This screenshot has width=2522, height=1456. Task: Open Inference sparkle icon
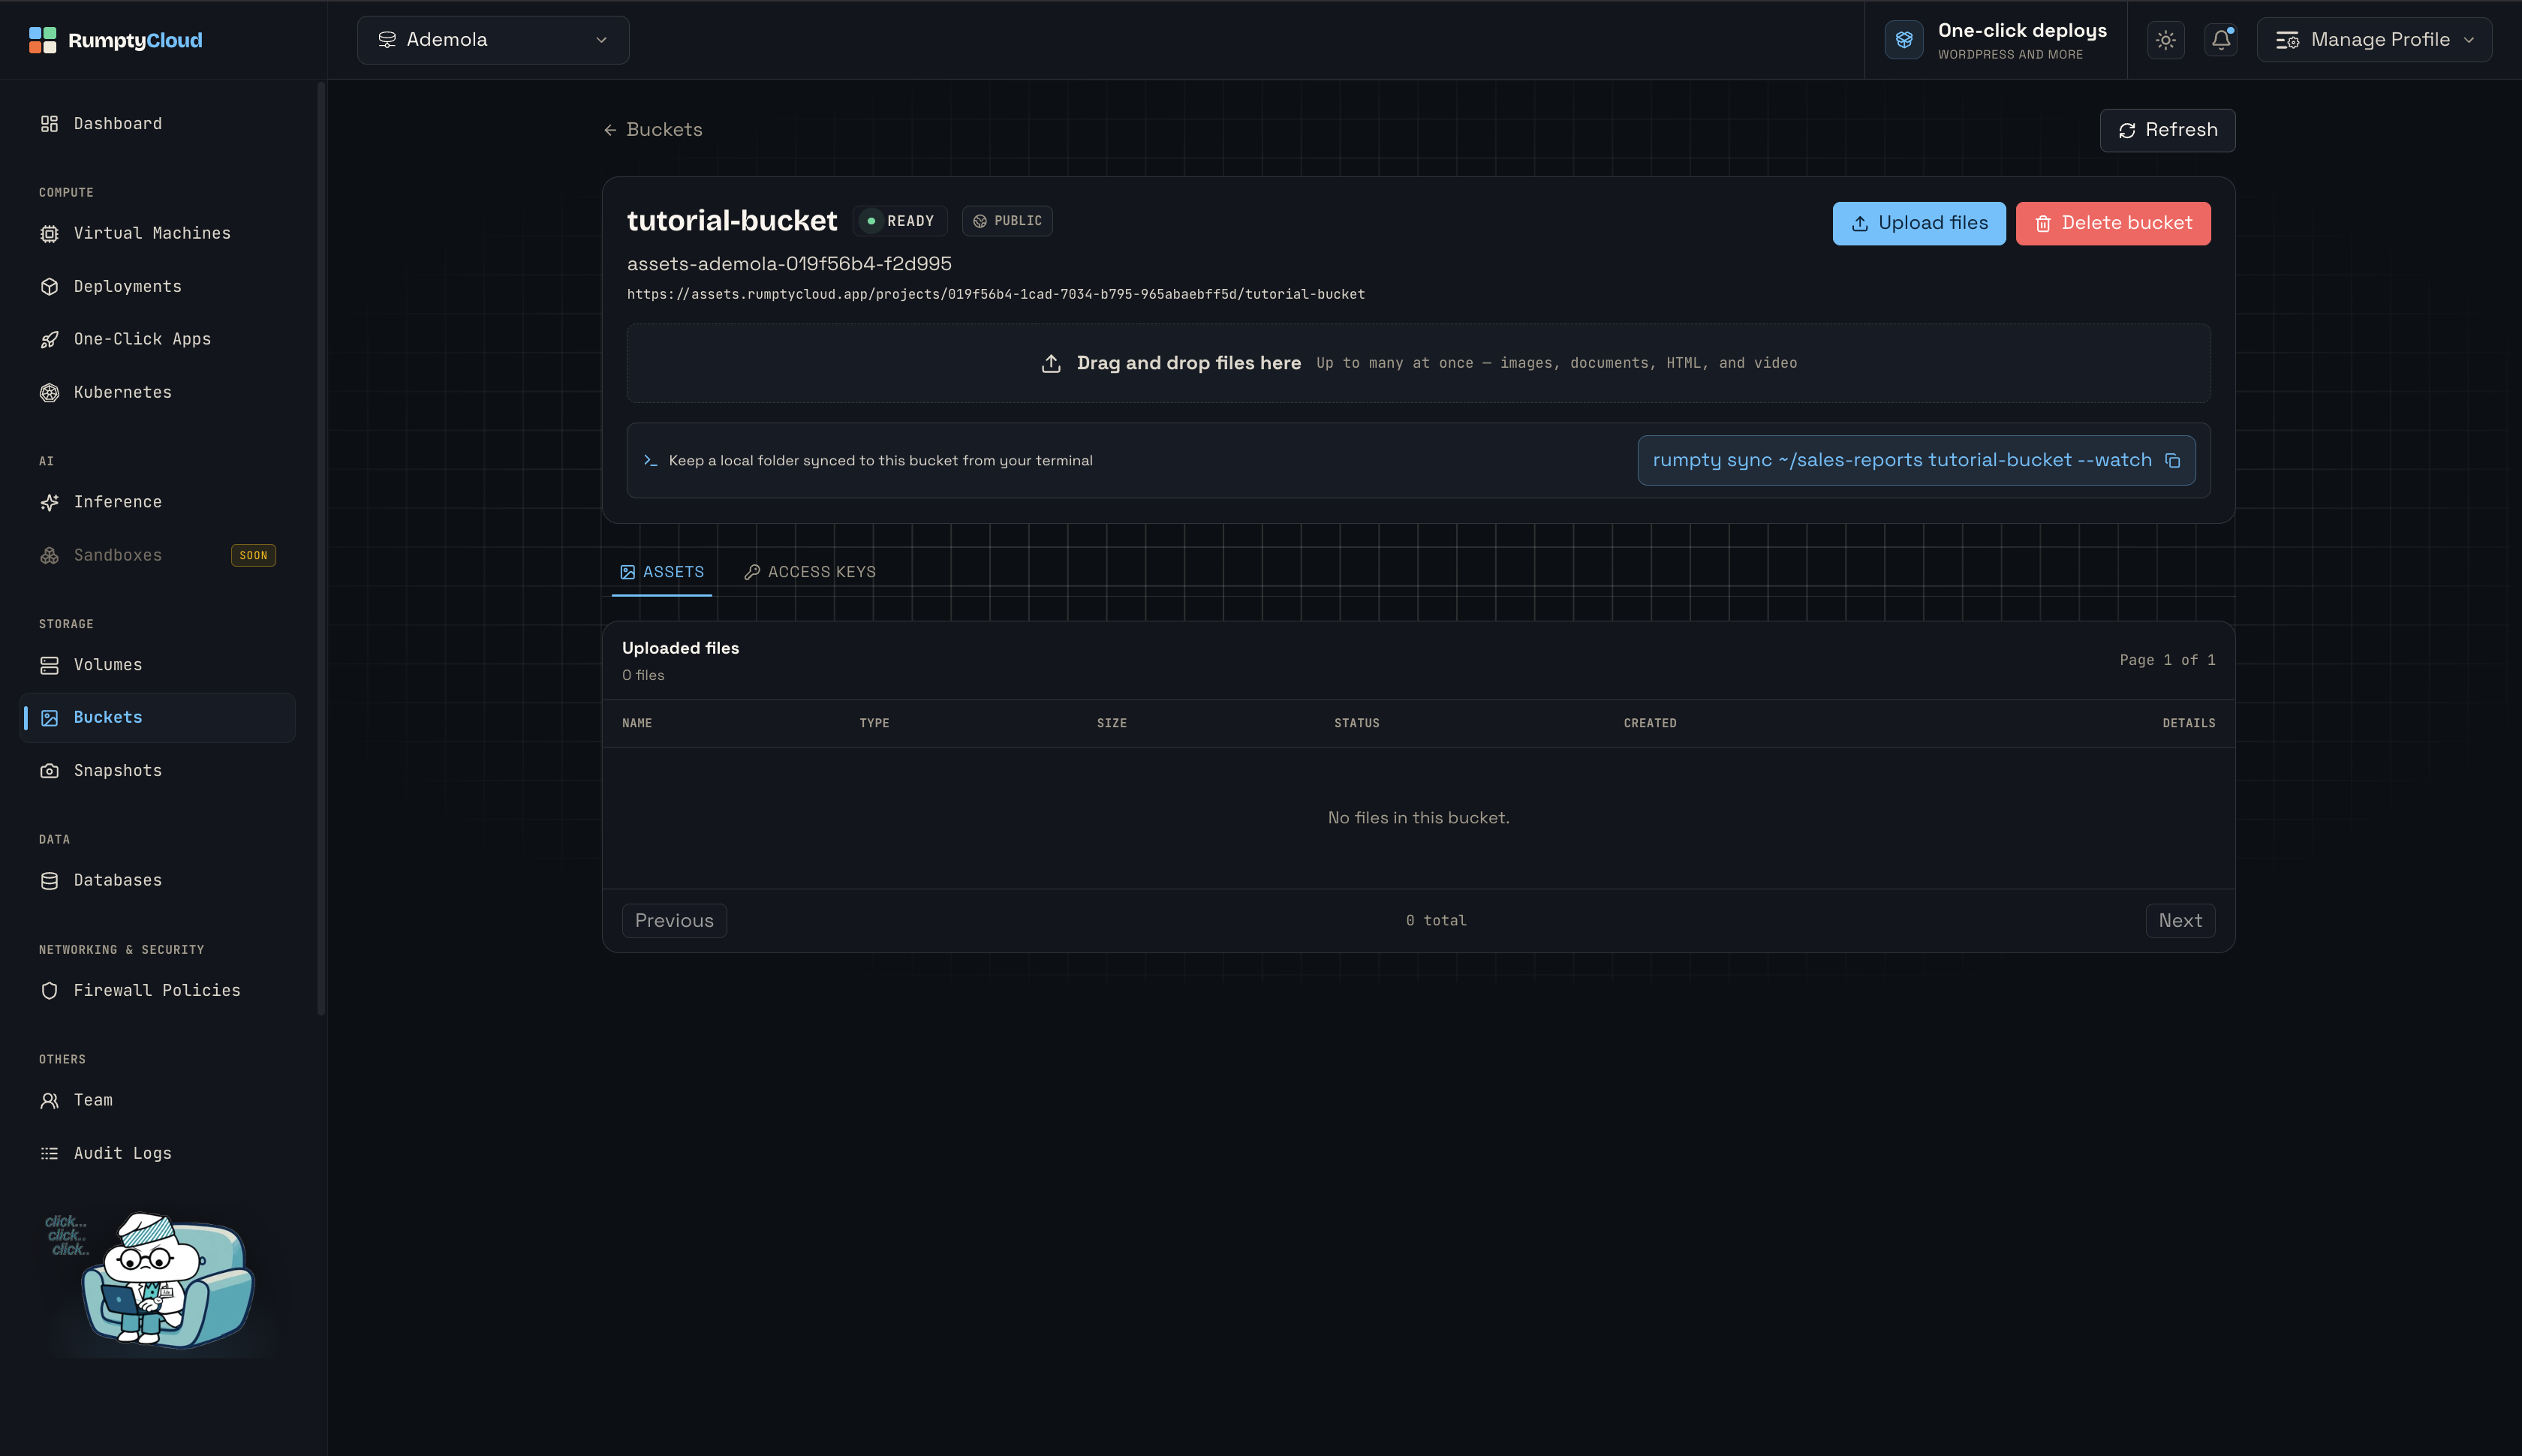point(49,502)
